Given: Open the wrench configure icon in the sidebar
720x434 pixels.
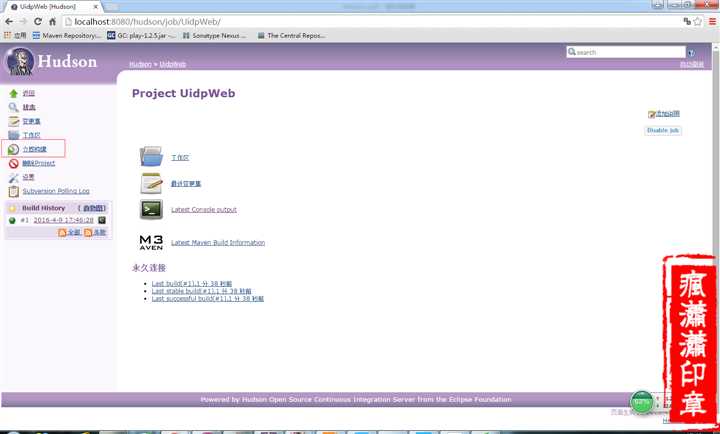Looking at the screenshot, I should point(13,177).
